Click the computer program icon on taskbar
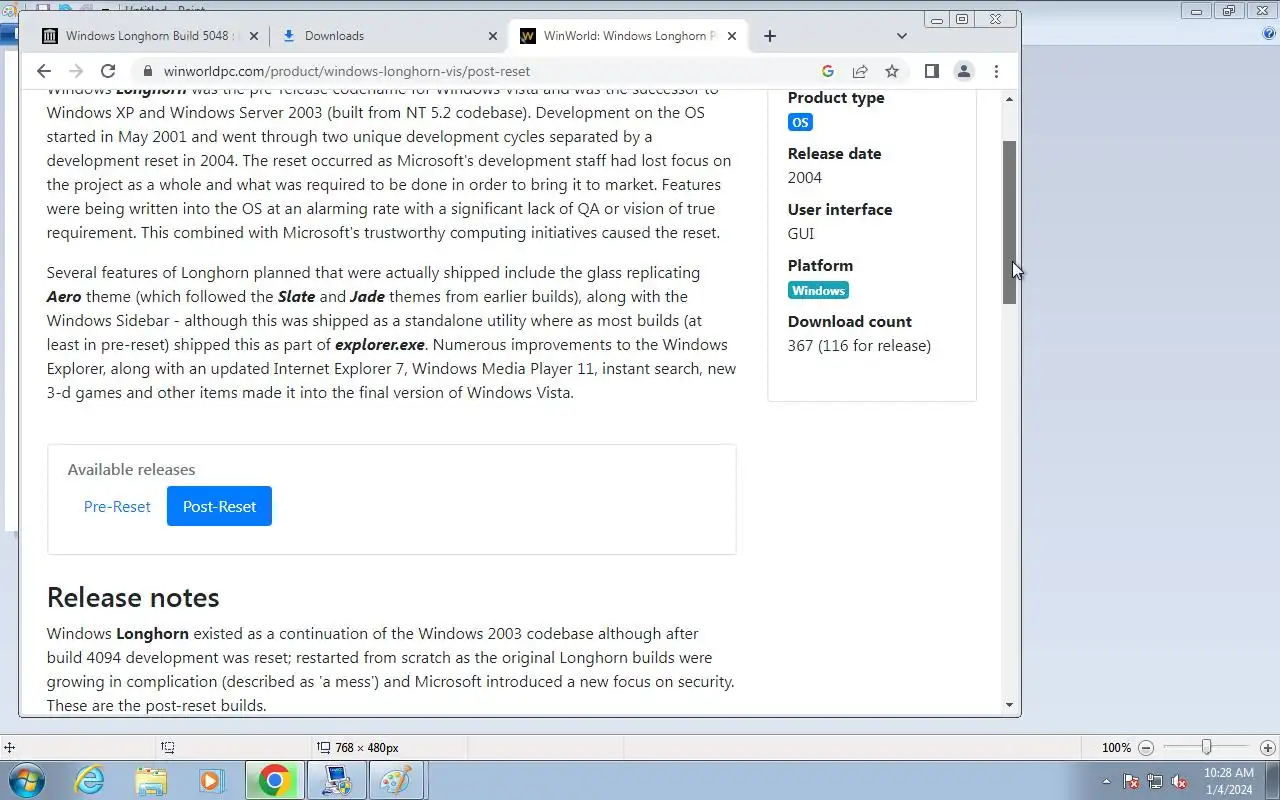The height and width of the screenshot is (800, 1280). (x=336, y=780)
